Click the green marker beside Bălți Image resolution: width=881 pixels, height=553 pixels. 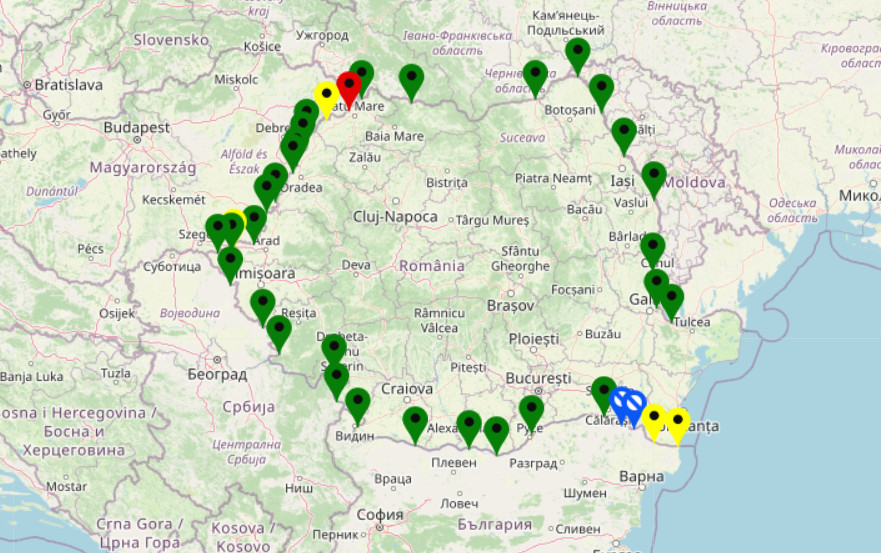[x=623, y=133]
